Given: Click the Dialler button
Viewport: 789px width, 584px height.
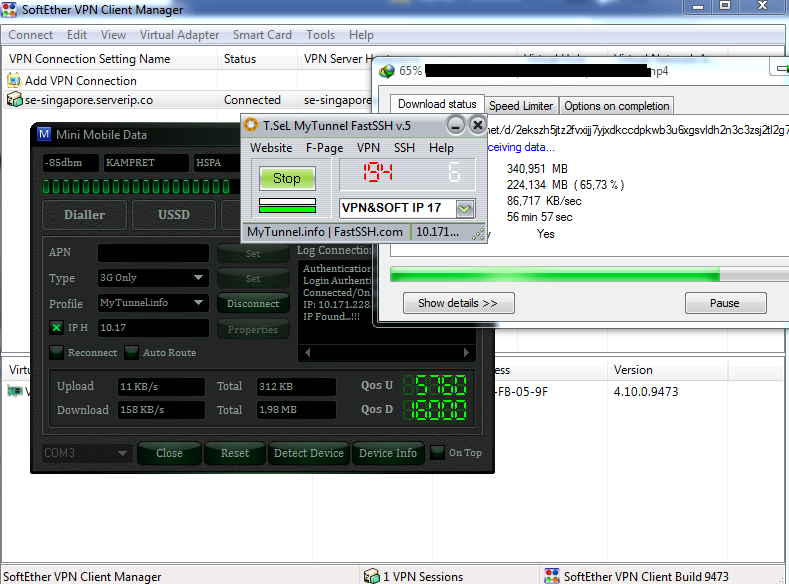Looking at the screenshot, I should (x=85, y=215).
